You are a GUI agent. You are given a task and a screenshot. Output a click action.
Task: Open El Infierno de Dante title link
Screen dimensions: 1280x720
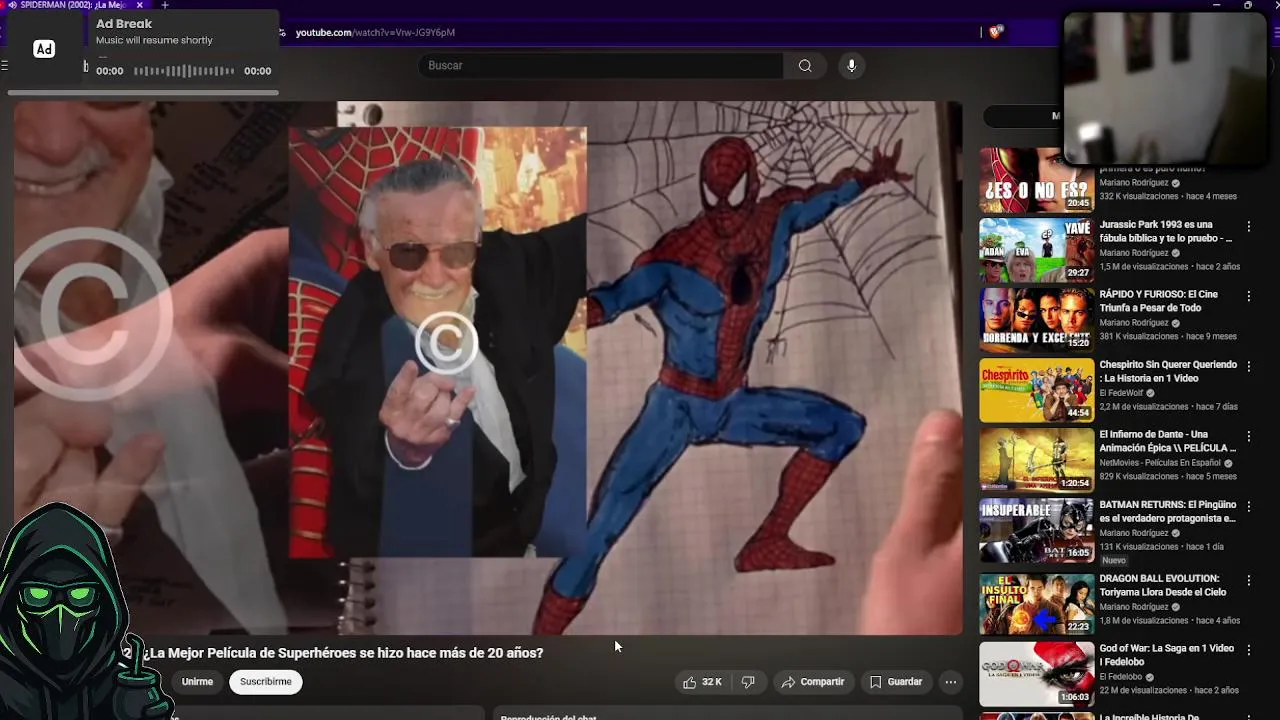point(1168,442)
